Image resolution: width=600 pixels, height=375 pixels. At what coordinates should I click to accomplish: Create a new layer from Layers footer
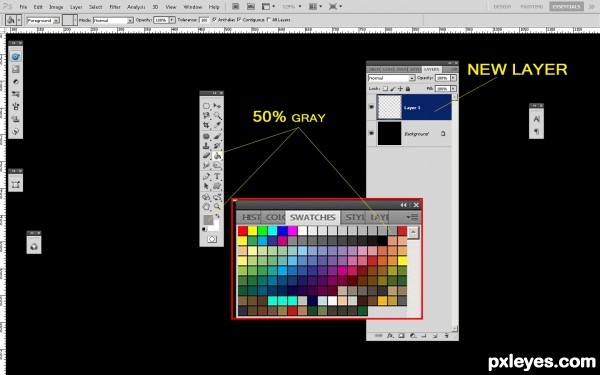pyautogui.click(x=435, y=336)
